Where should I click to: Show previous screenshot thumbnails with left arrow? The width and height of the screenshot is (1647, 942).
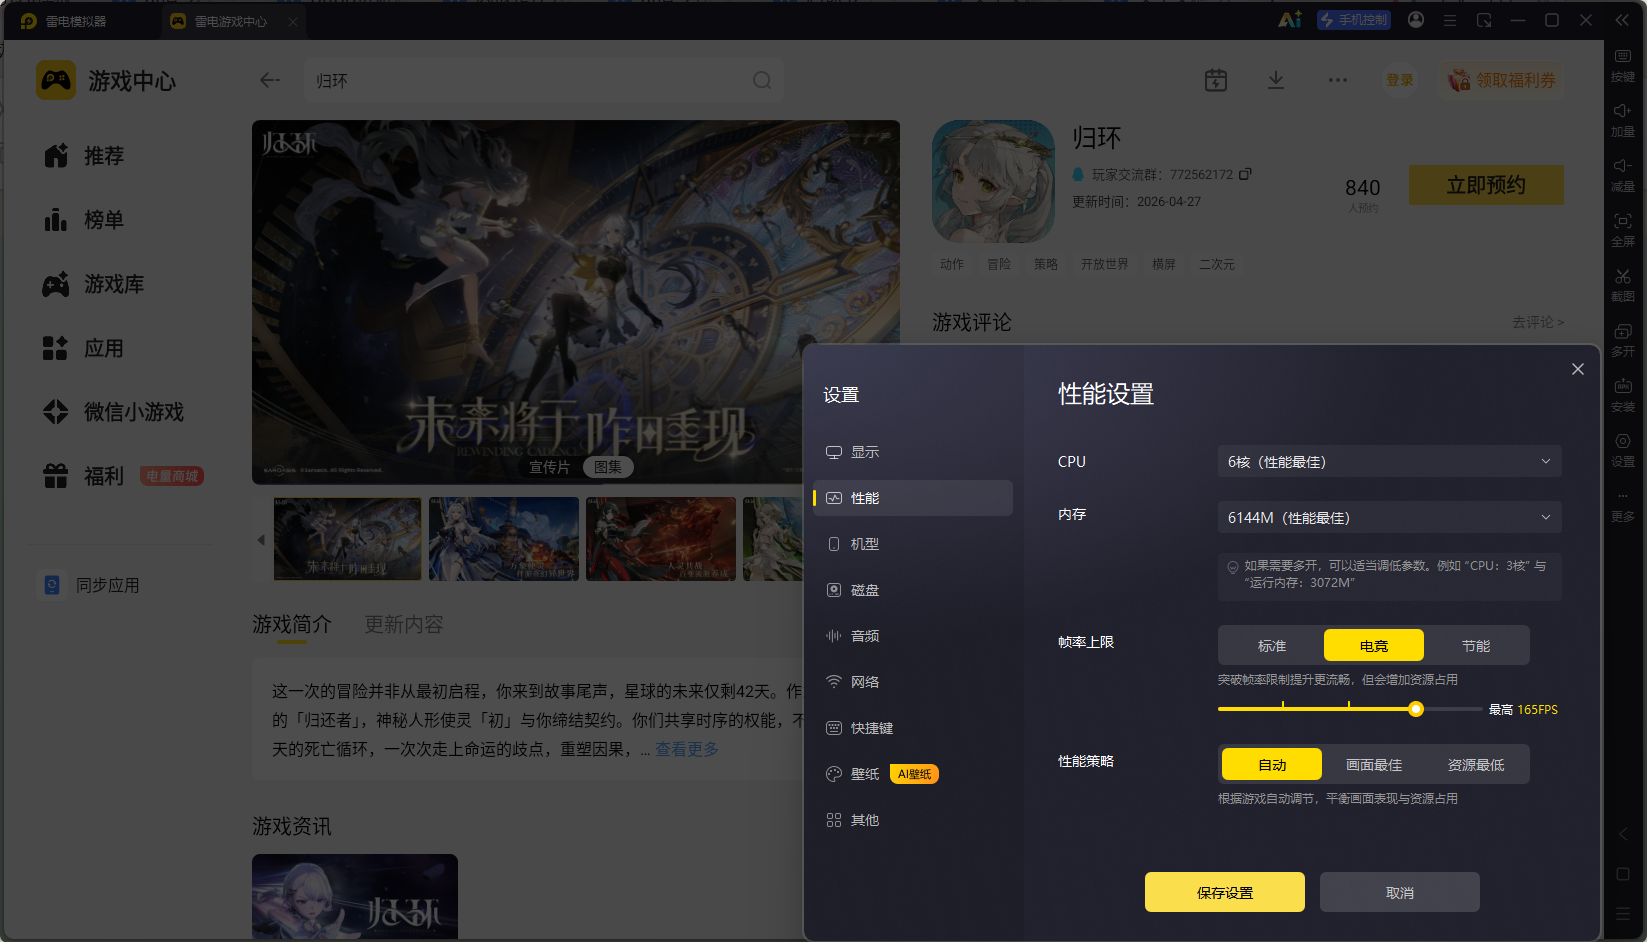261,540
